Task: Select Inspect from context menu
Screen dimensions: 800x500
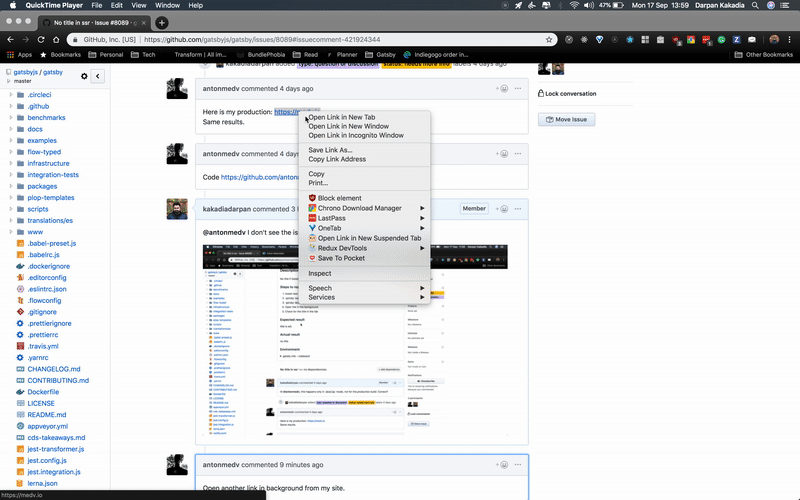Action: pos(365,273)
